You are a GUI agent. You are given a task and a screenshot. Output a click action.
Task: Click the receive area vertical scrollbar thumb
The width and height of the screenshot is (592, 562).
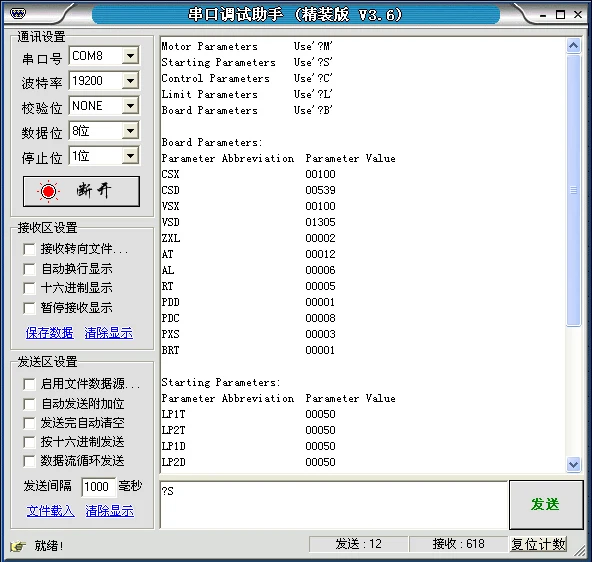(574, 190)
